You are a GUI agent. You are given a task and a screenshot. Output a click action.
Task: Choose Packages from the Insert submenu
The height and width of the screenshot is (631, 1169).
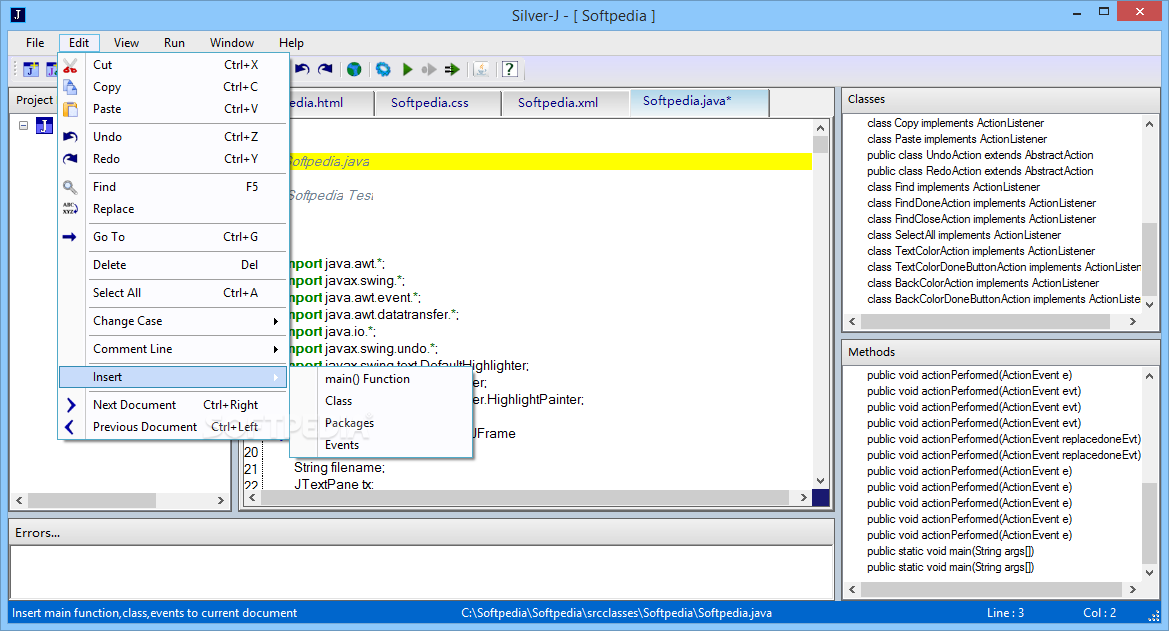coord(381,423)
